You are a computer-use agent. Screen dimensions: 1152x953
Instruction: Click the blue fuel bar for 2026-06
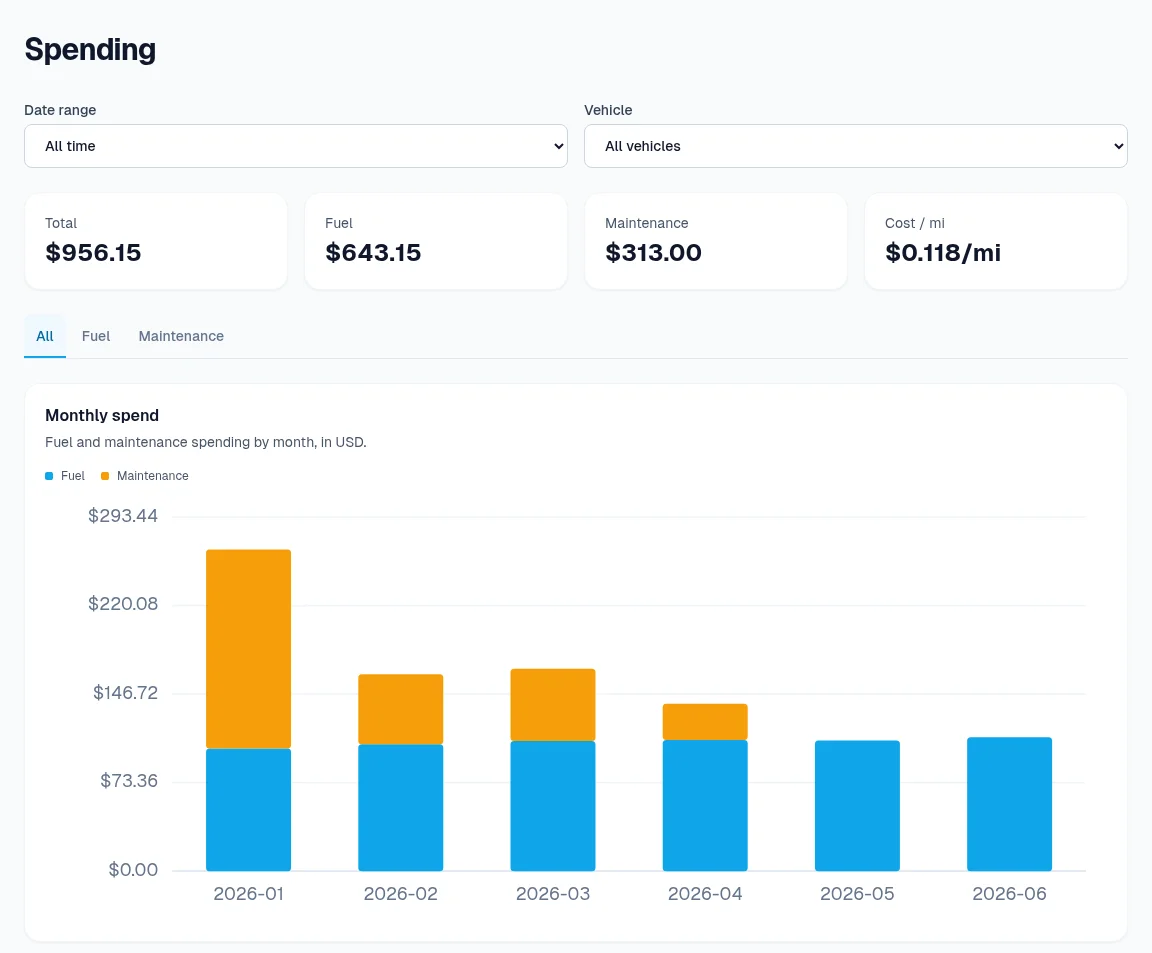(x=1009, y=804)
